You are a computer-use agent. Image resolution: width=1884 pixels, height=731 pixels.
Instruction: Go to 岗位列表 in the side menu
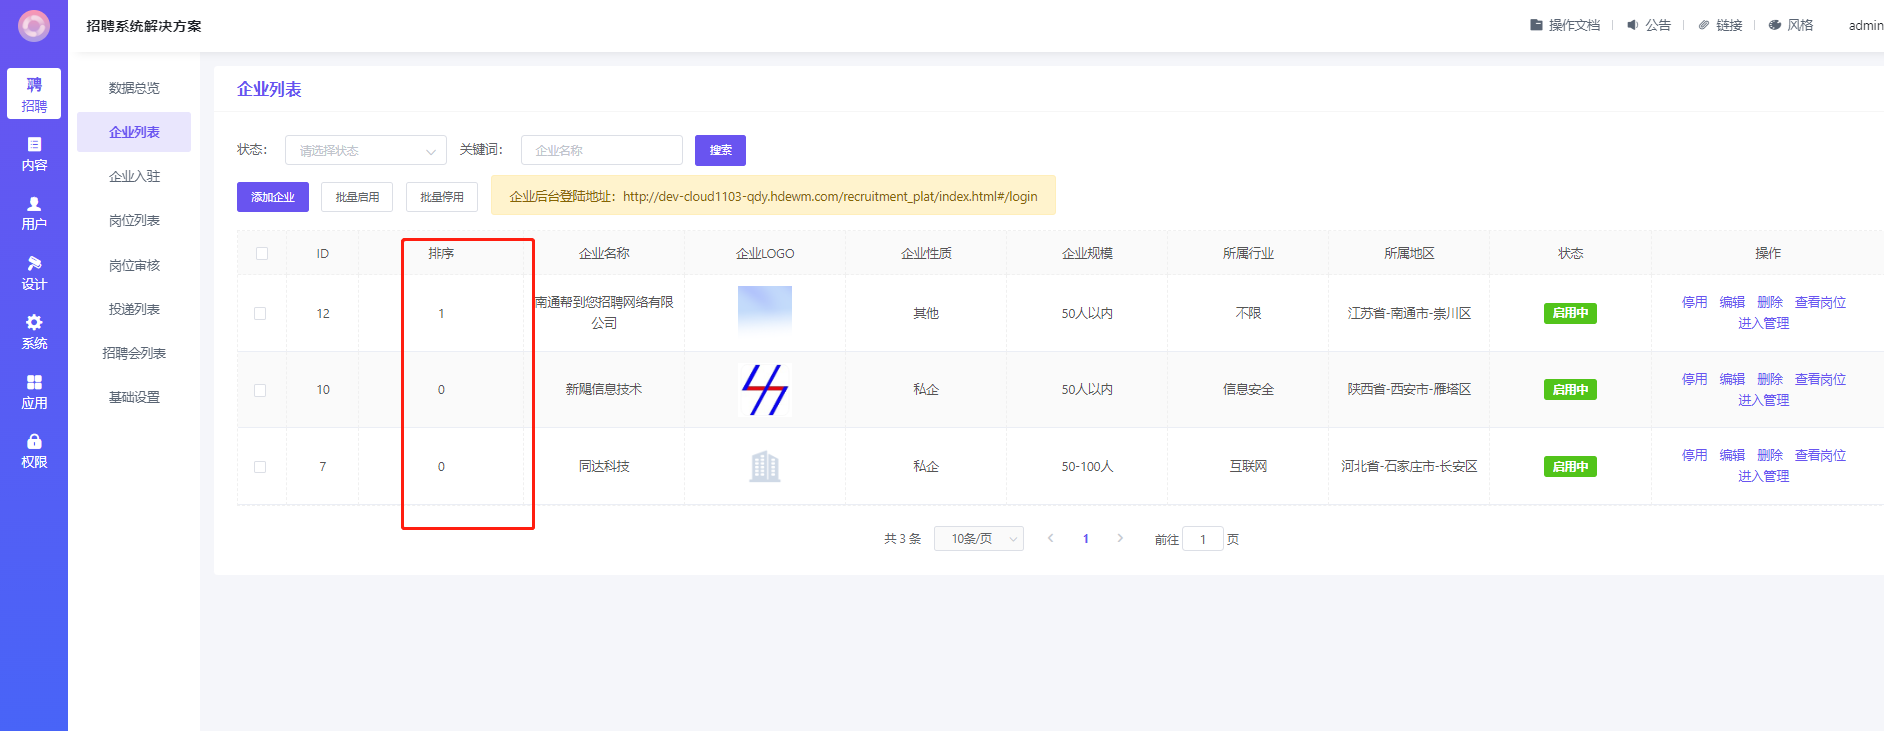click(134, 221)
